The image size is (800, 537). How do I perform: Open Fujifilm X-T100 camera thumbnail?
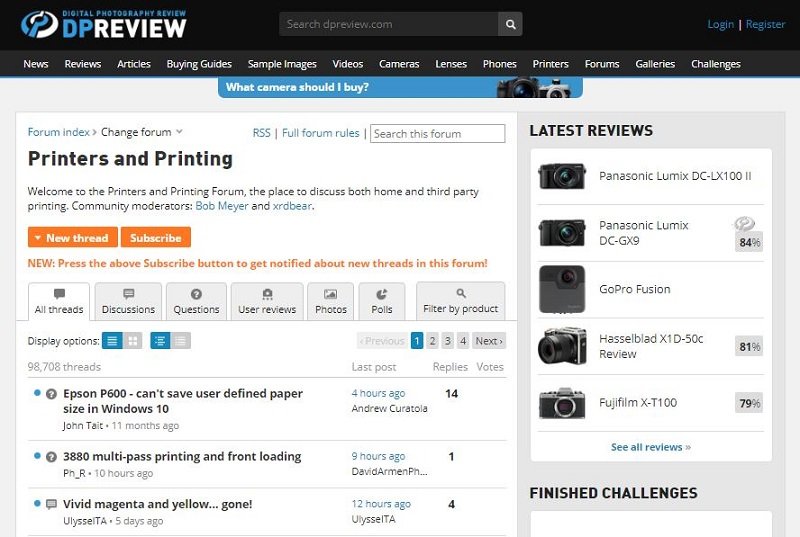point(562,403)
